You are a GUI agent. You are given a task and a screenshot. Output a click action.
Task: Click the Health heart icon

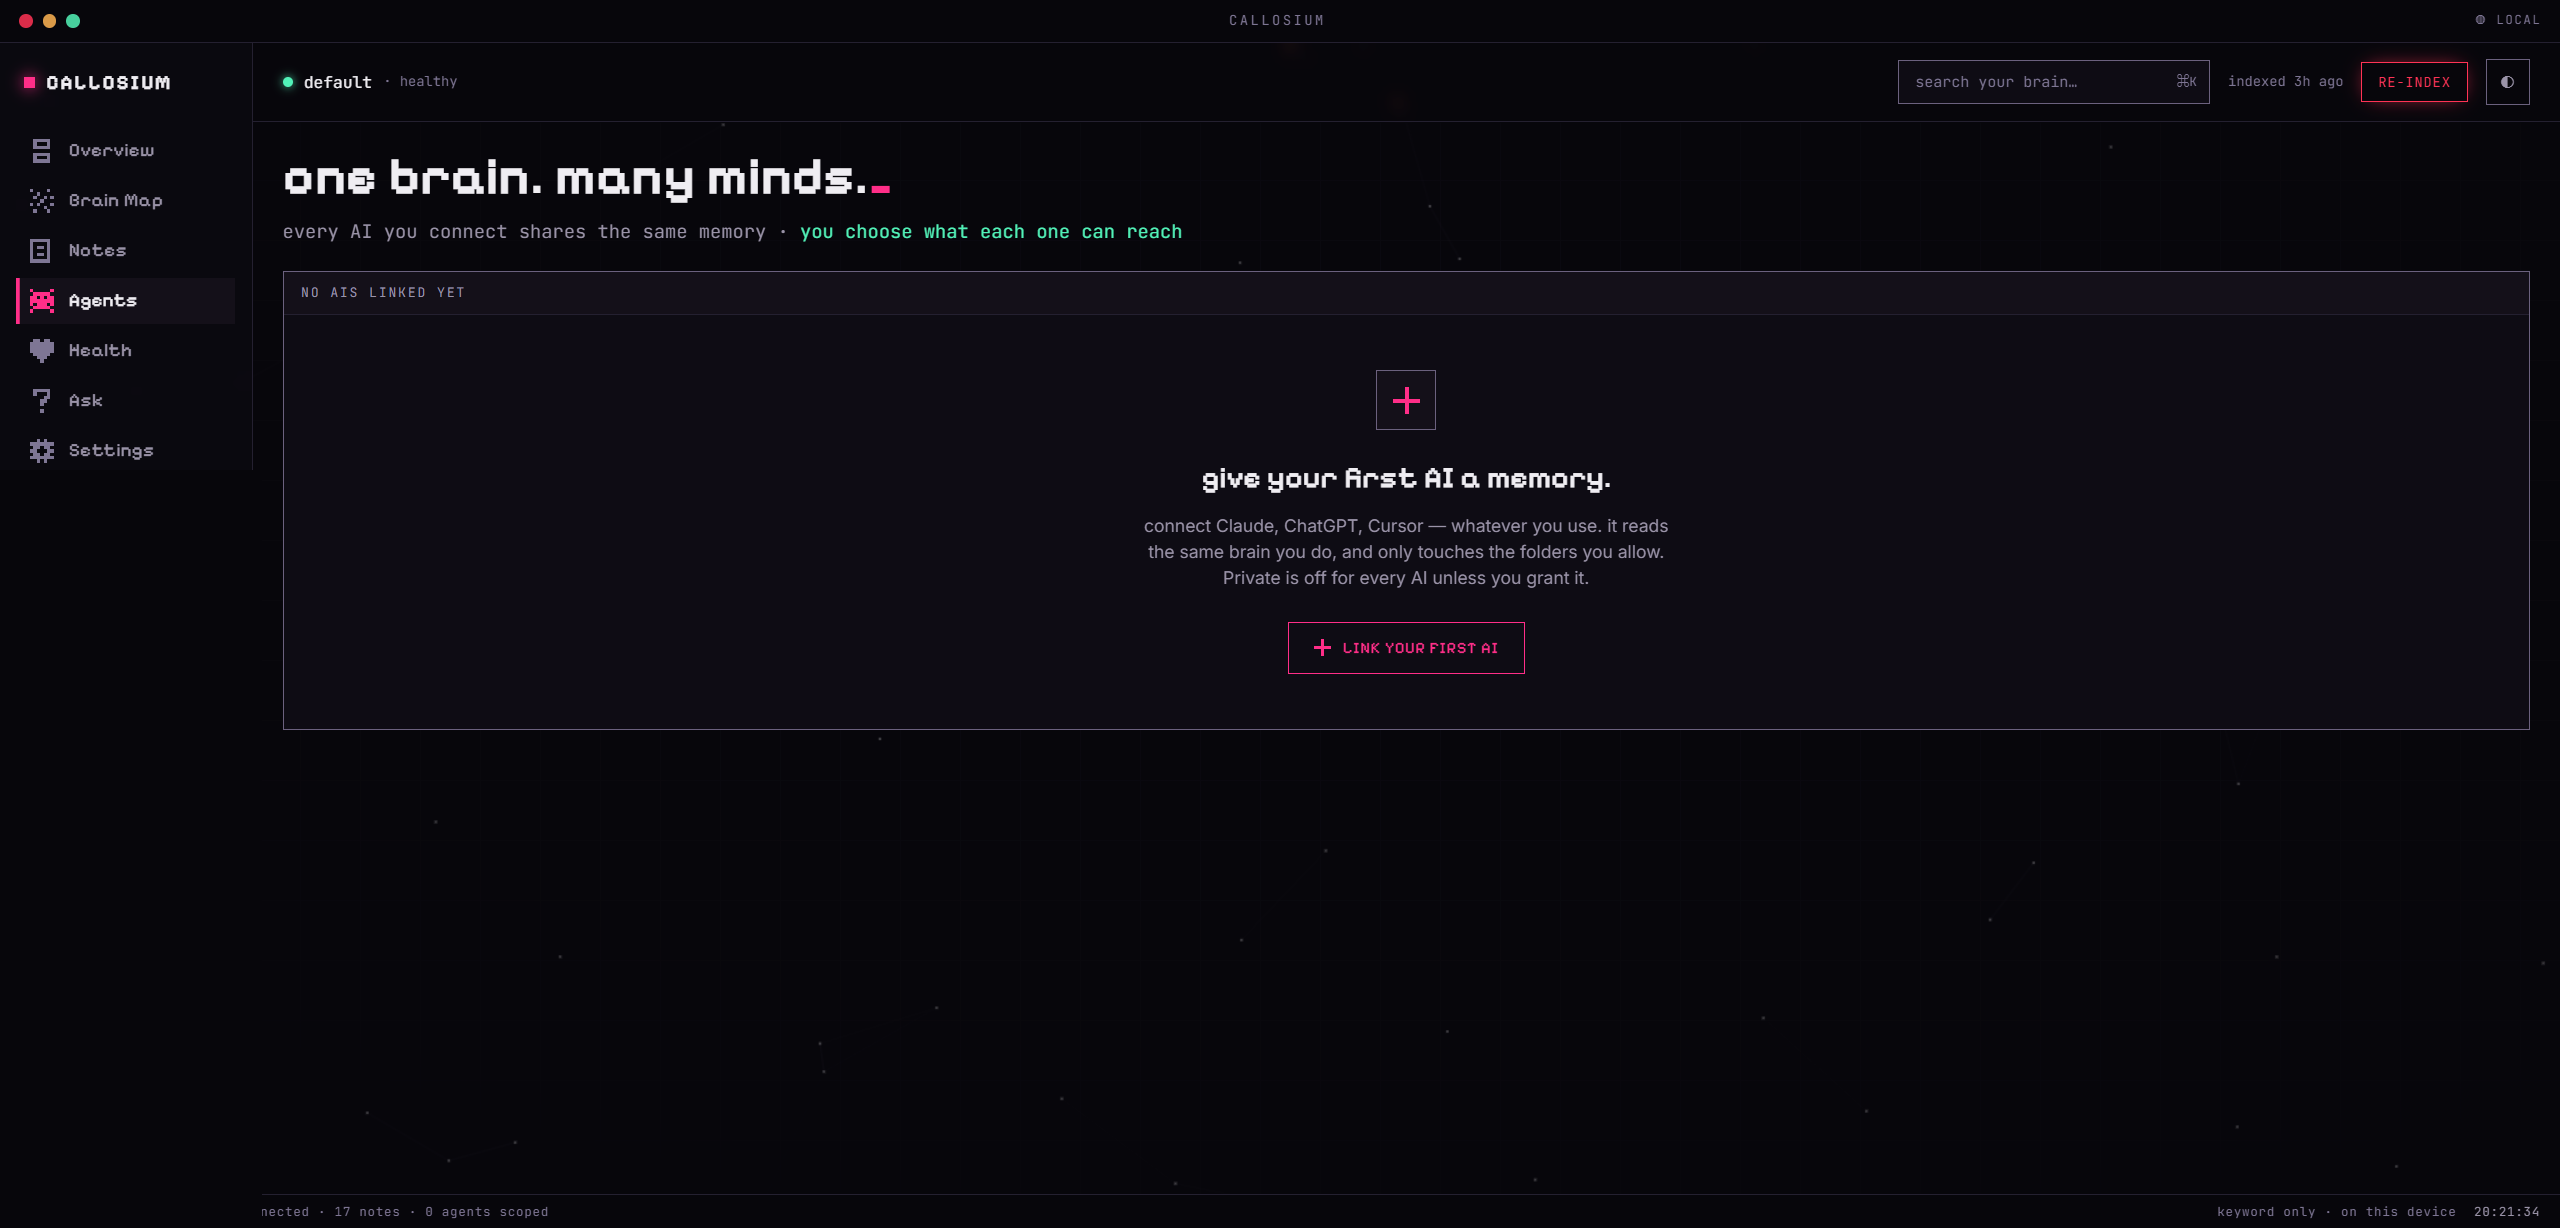[41, 350]
